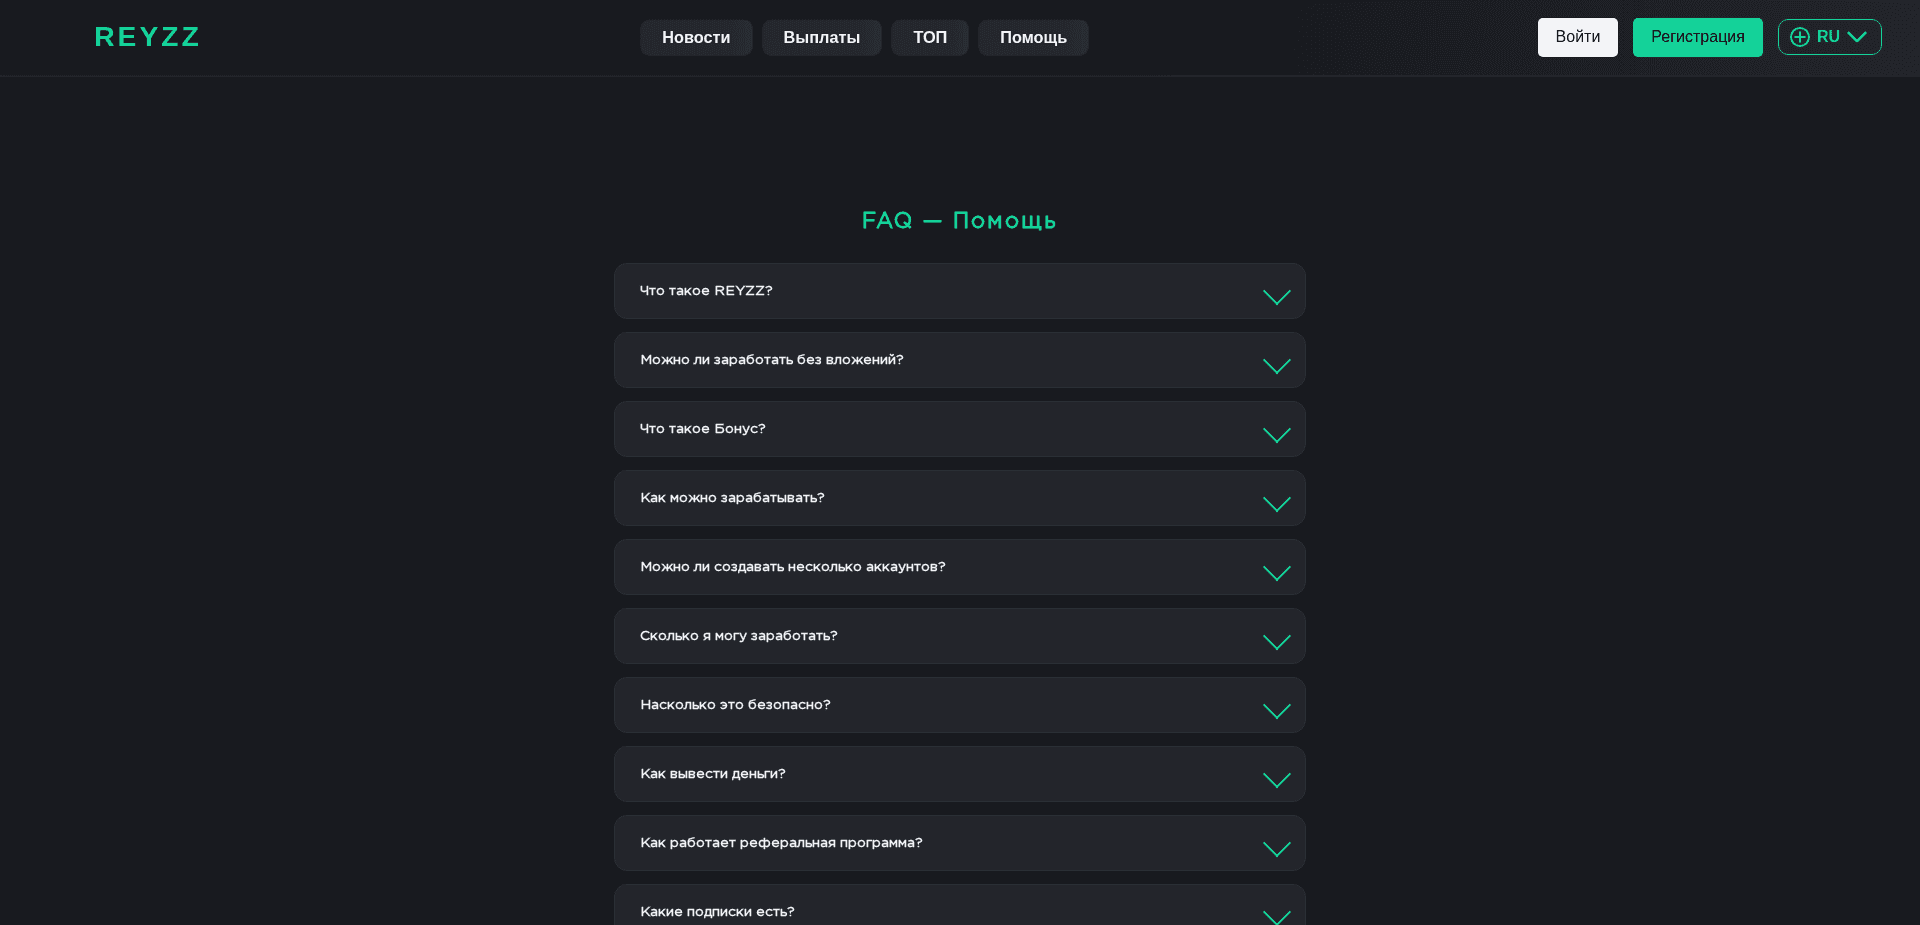The image size is (1920, 925).
Task: Navigate to the Выплаты section
Action: pyautogui.click(x=821, y=37)
